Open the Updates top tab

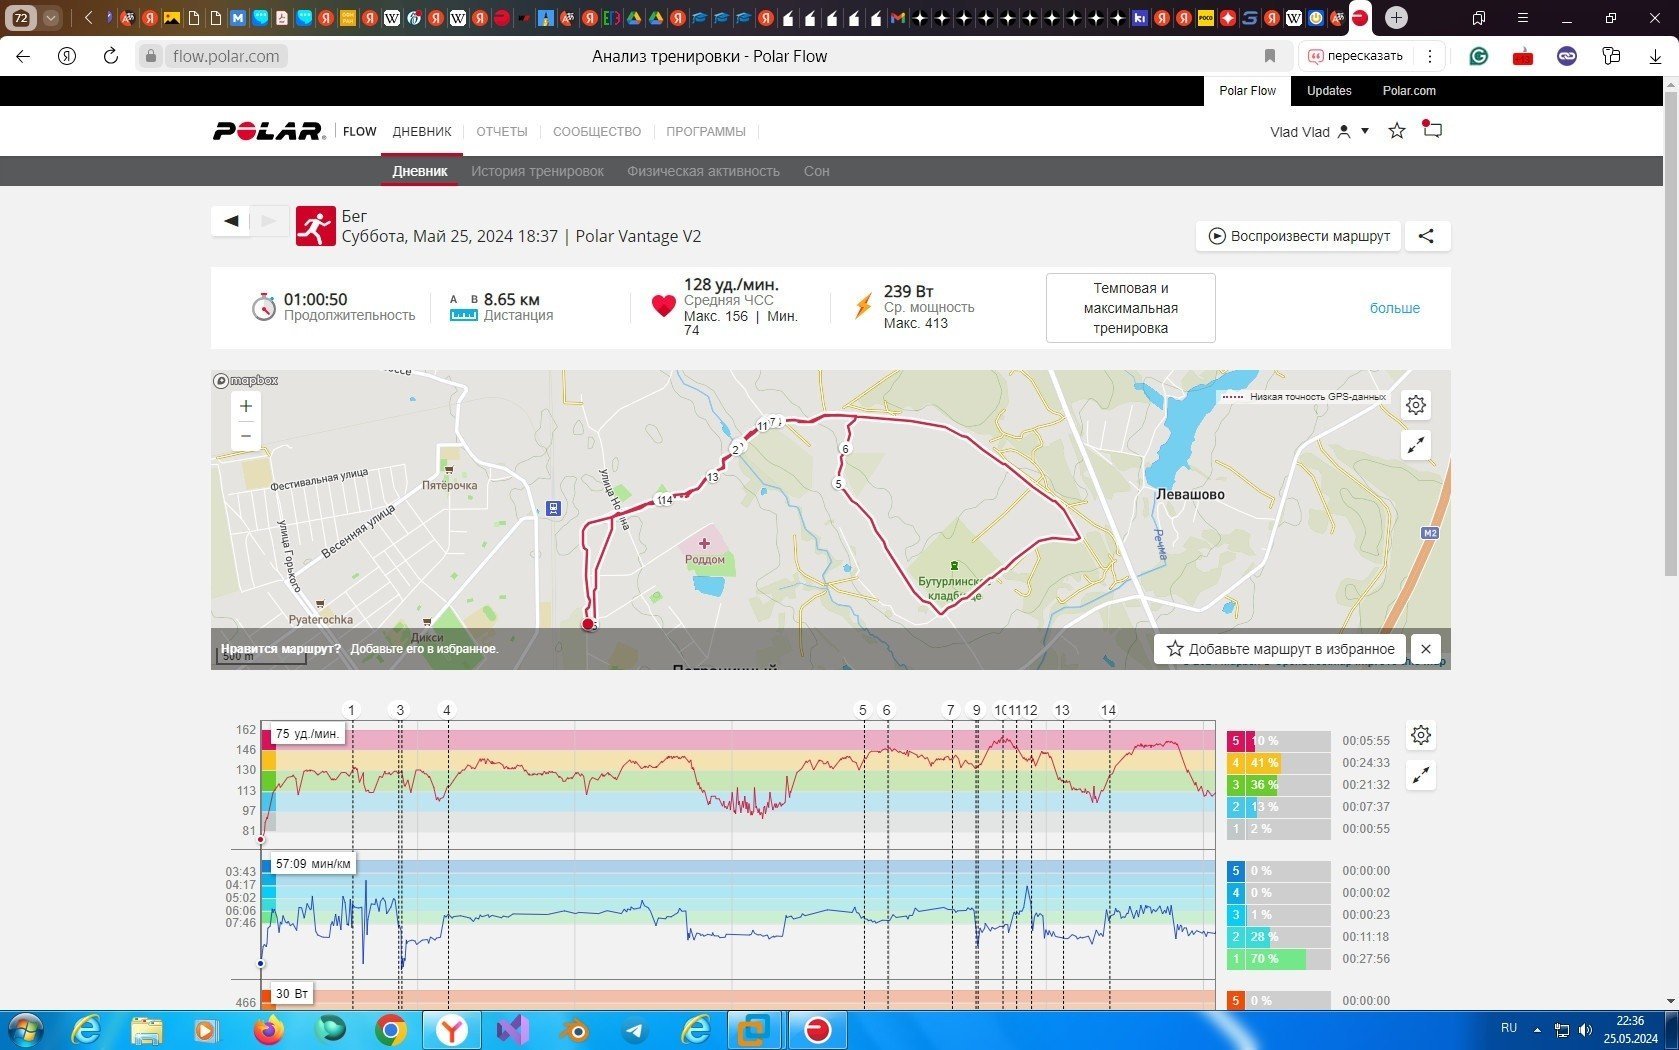click(1329, 91)
